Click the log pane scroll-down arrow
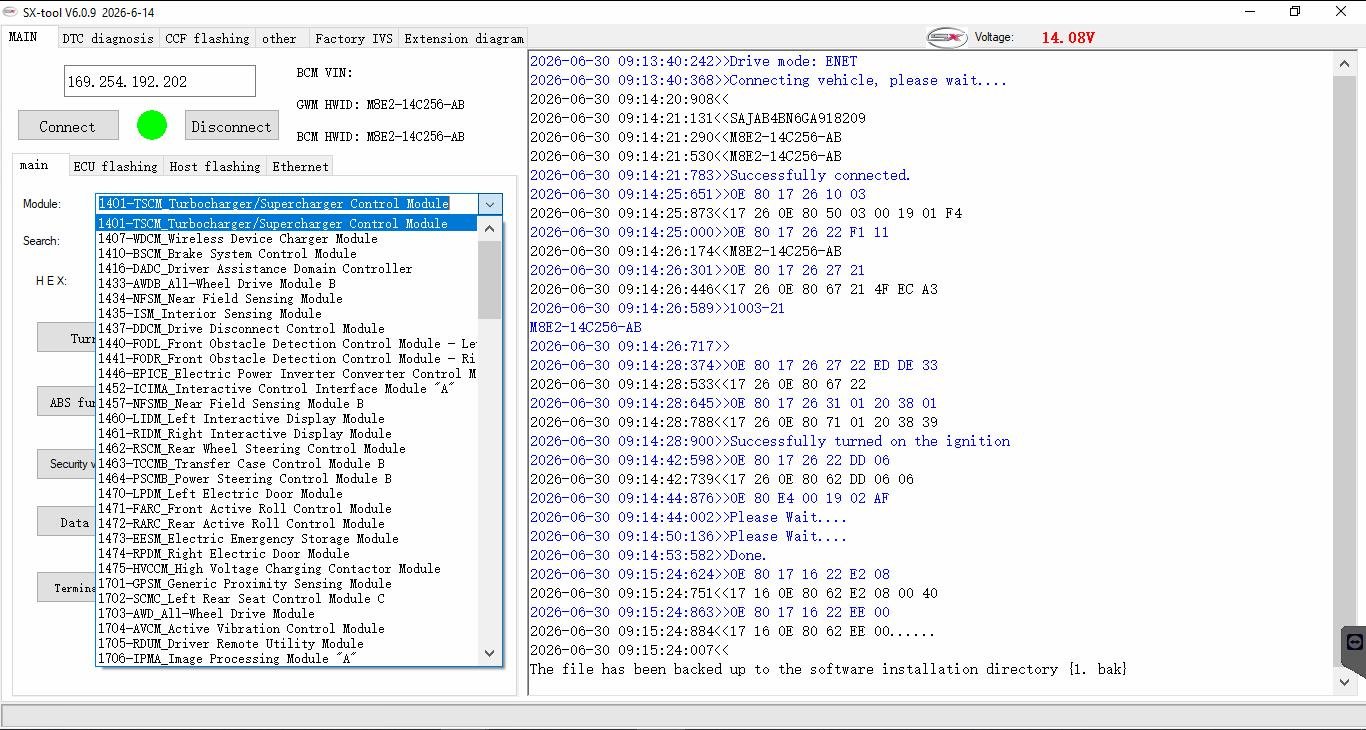The height and width of the screenshot is (730, 1366). pos(1344,682)
